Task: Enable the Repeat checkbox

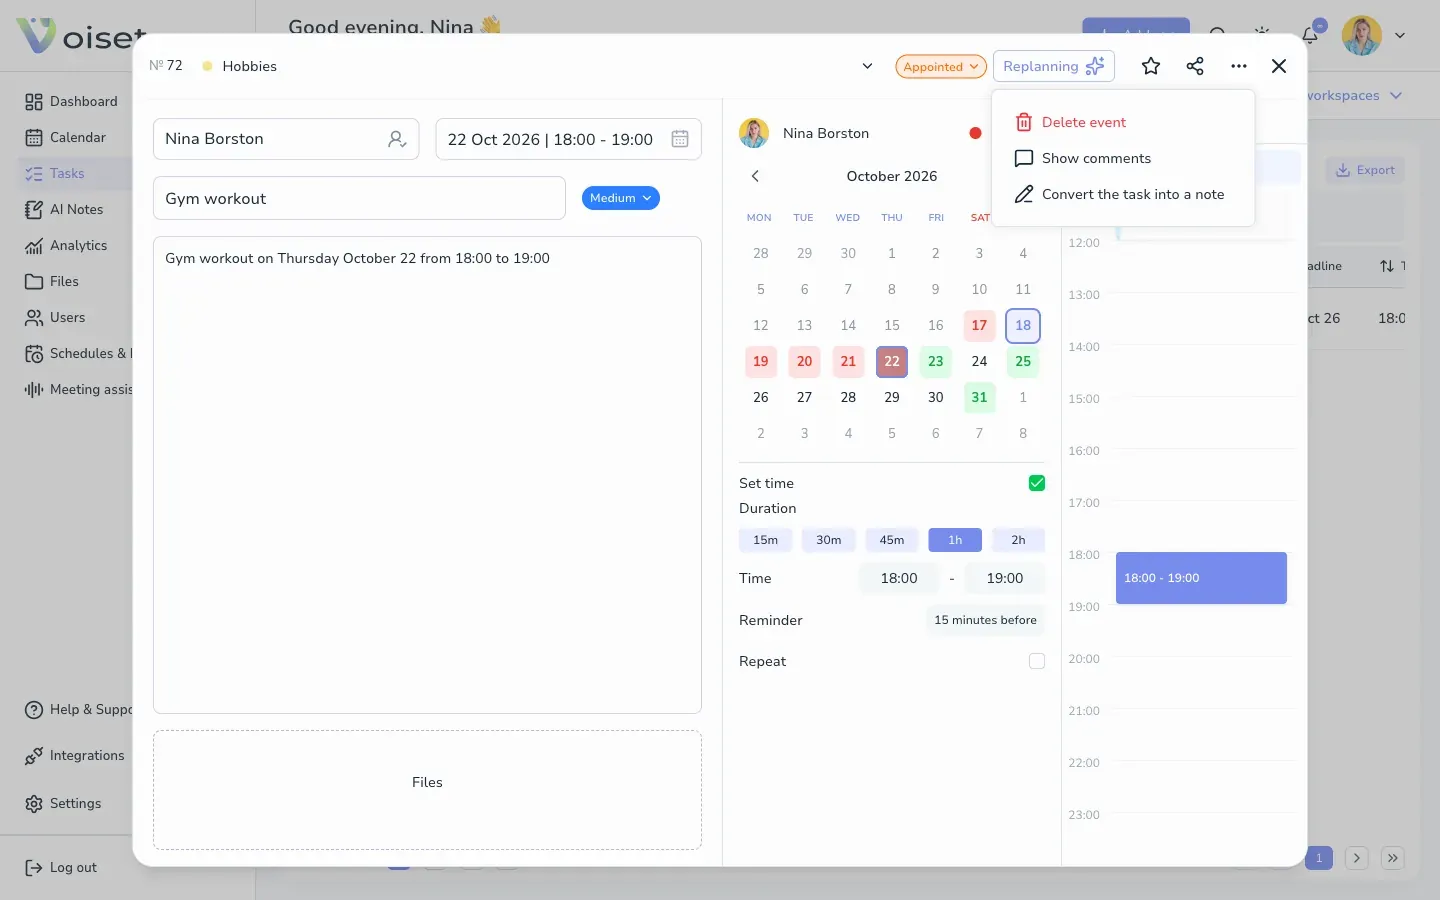Action: pyautogui.click(x=1037, y=661)
